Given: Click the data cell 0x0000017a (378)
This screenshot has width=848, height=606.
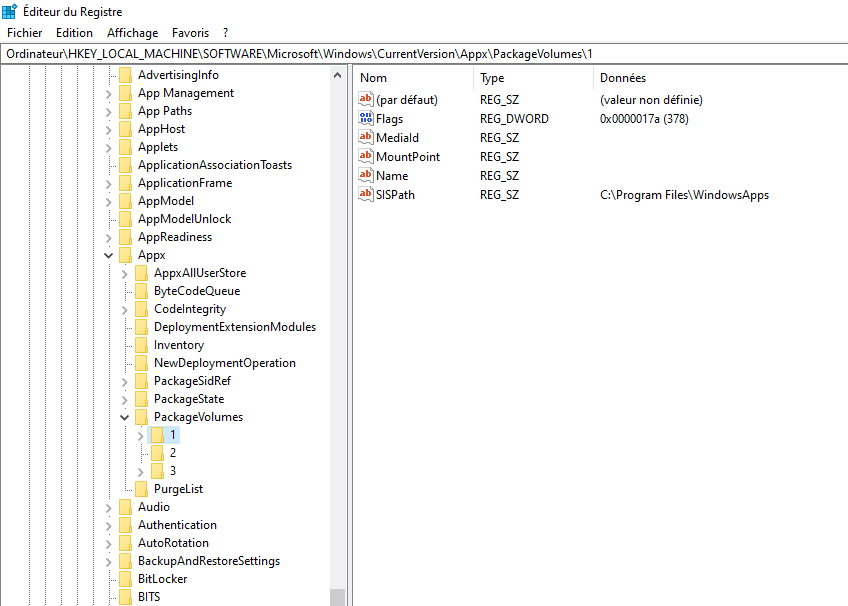Looking at the screenshot, I should (644, 118).
